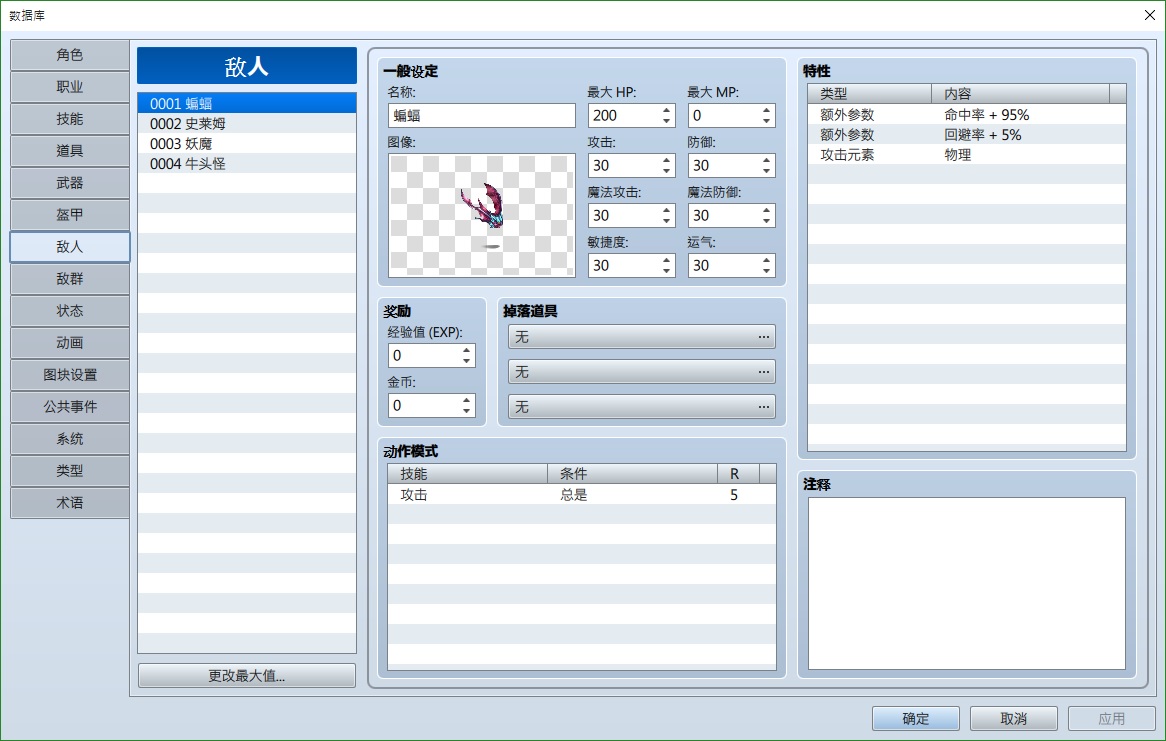This screenshot has height=741, width=1166.
Task: Select the 武器 tab
Action: click(70, 183)
